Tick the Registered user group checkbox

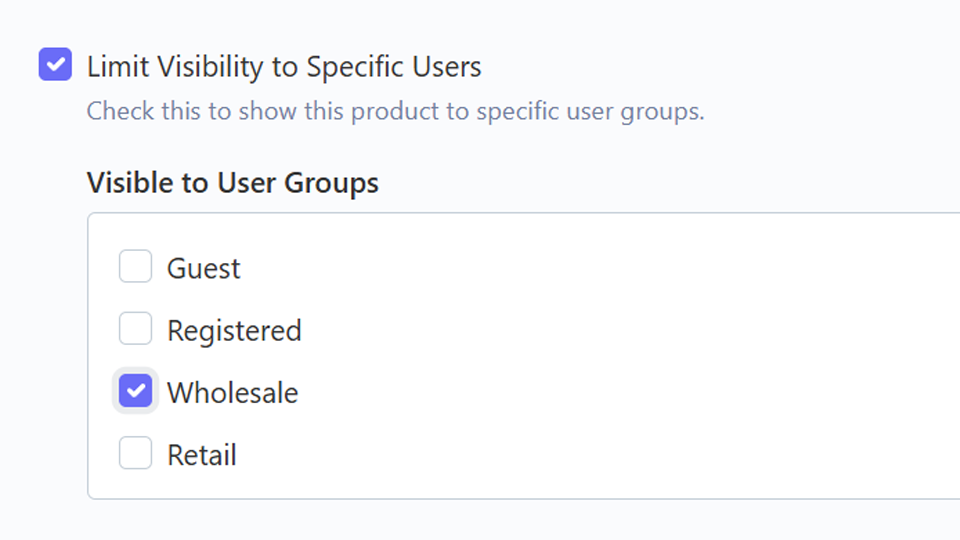135,329
